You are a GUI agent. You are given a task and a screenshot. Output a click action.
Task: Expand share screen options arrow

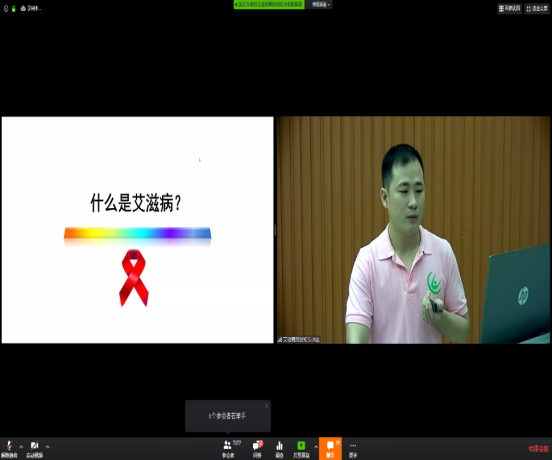coord(316,447)
